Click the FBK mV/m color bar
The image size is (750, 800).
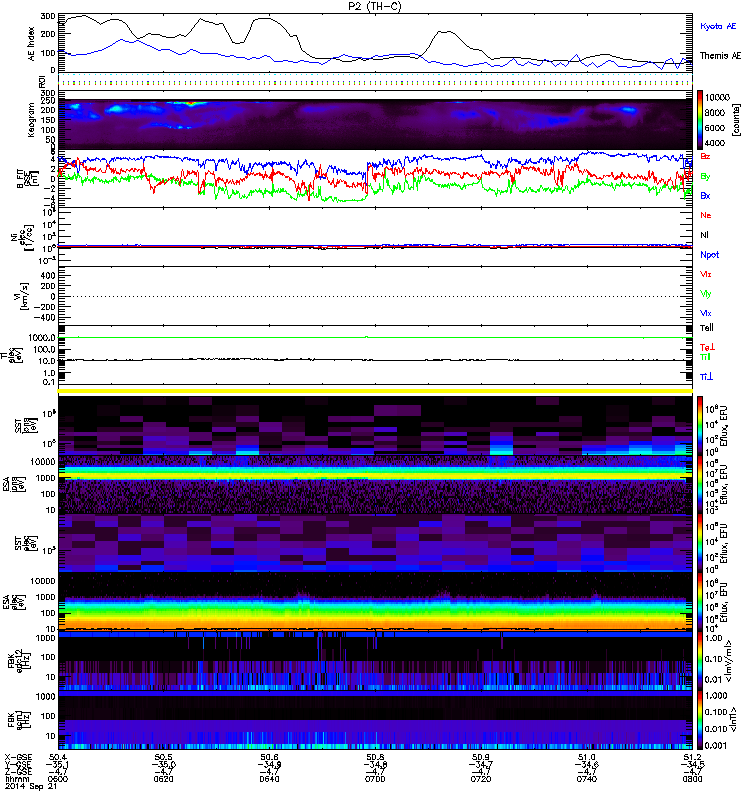(x=700, y=661)
